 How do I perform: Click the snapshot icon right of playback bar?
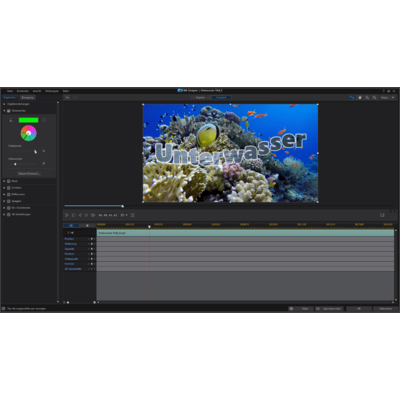(382, 215)
